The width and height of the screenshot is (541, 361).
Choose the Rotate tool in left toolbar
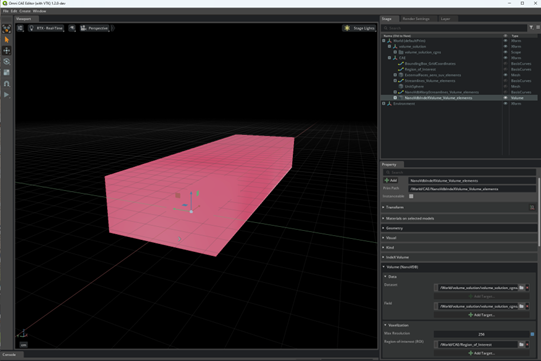(x=7, y=62)
